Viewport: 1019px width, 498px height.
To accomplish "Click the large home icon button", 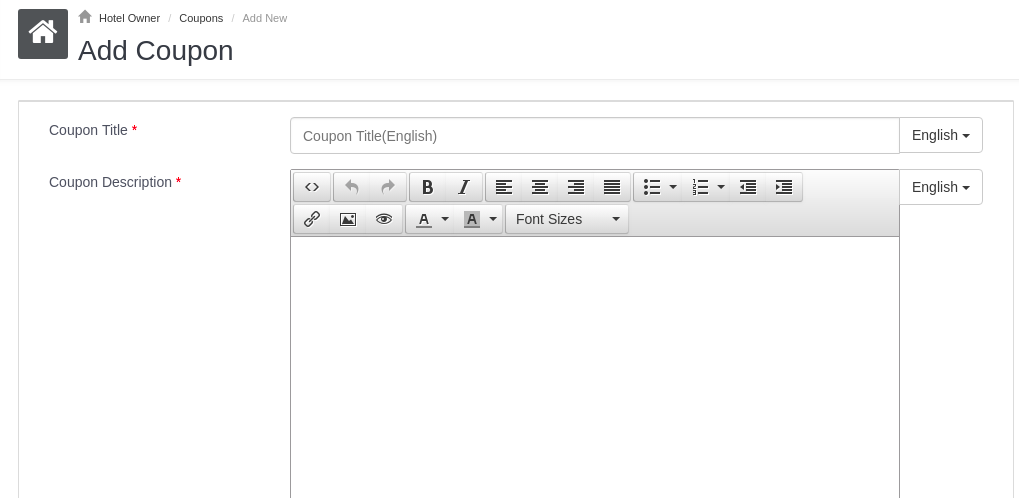I will (x=43, y=34).
